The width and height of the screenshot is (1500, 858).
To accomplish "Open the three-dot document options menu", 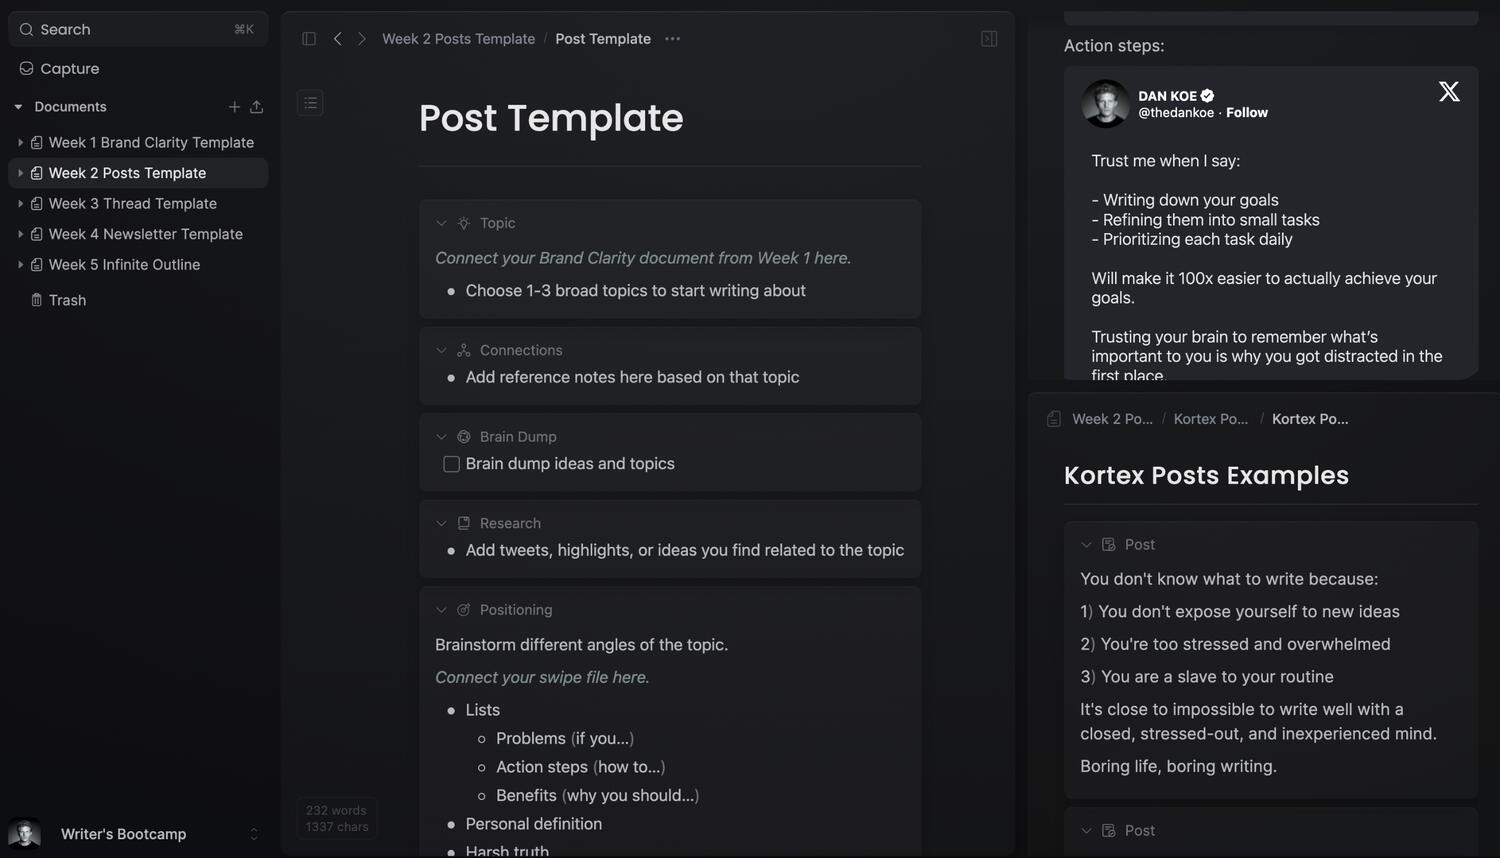I will pyautogui.click(x=672, y=39).
